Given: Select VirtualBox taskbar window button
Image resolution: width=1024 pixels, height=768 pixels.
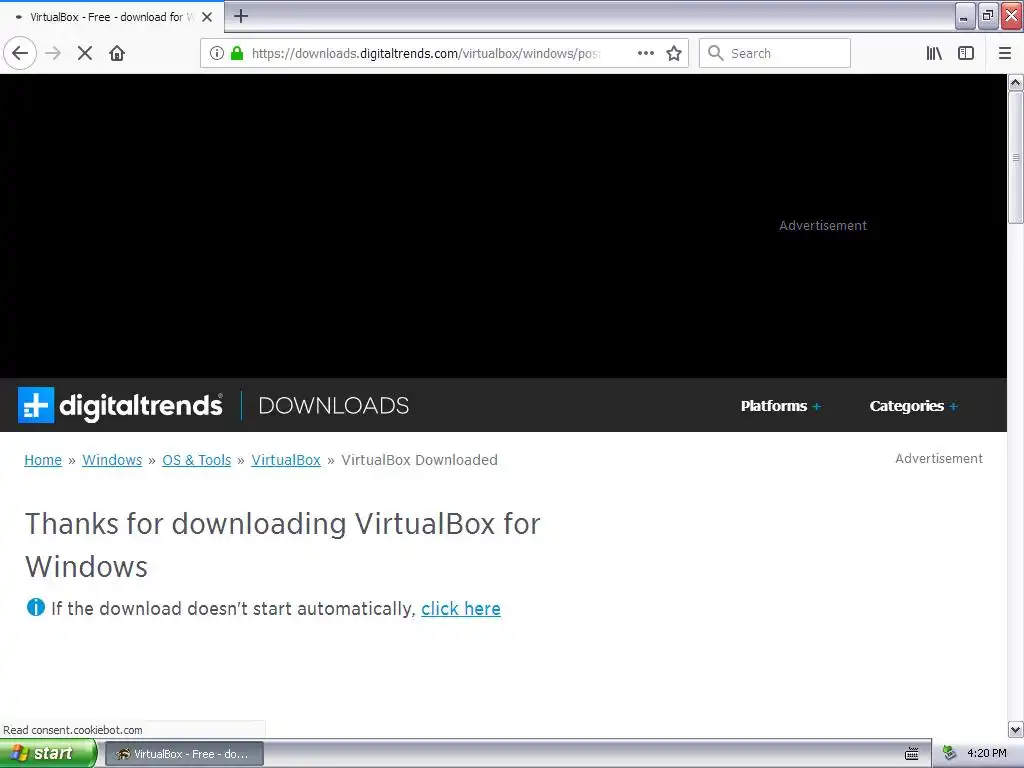Looking at the screenshot, I should point(185,754).
